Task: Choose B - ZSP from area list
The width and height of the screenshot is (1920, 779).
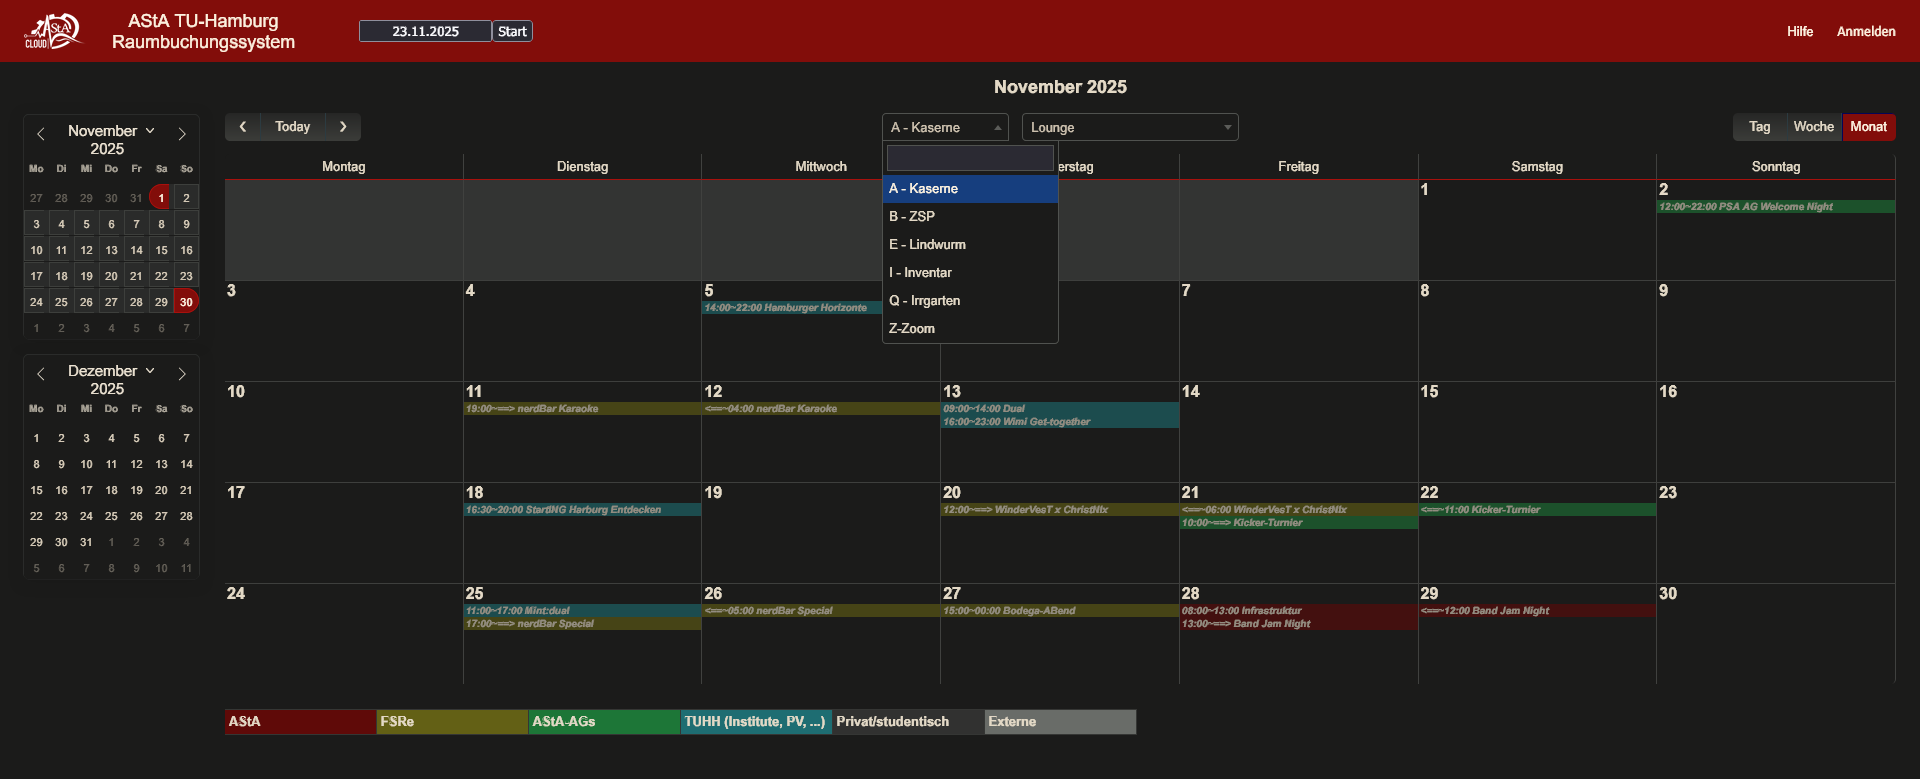Action: click(912, 217)
